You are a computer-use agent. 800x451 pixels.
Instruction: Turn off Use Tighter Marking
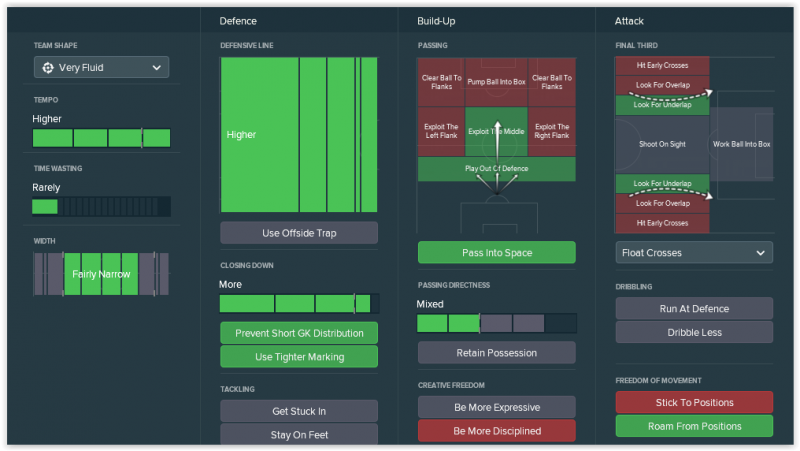pos(299,357)
